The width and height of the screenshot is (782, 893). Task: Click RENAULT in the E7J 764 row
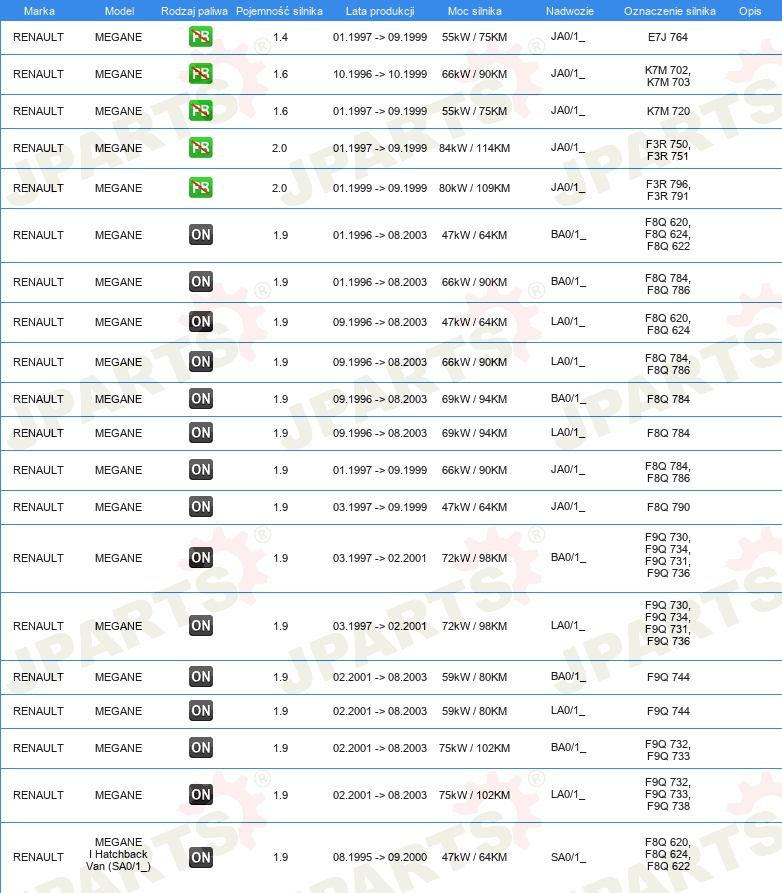tap(38, 37)
